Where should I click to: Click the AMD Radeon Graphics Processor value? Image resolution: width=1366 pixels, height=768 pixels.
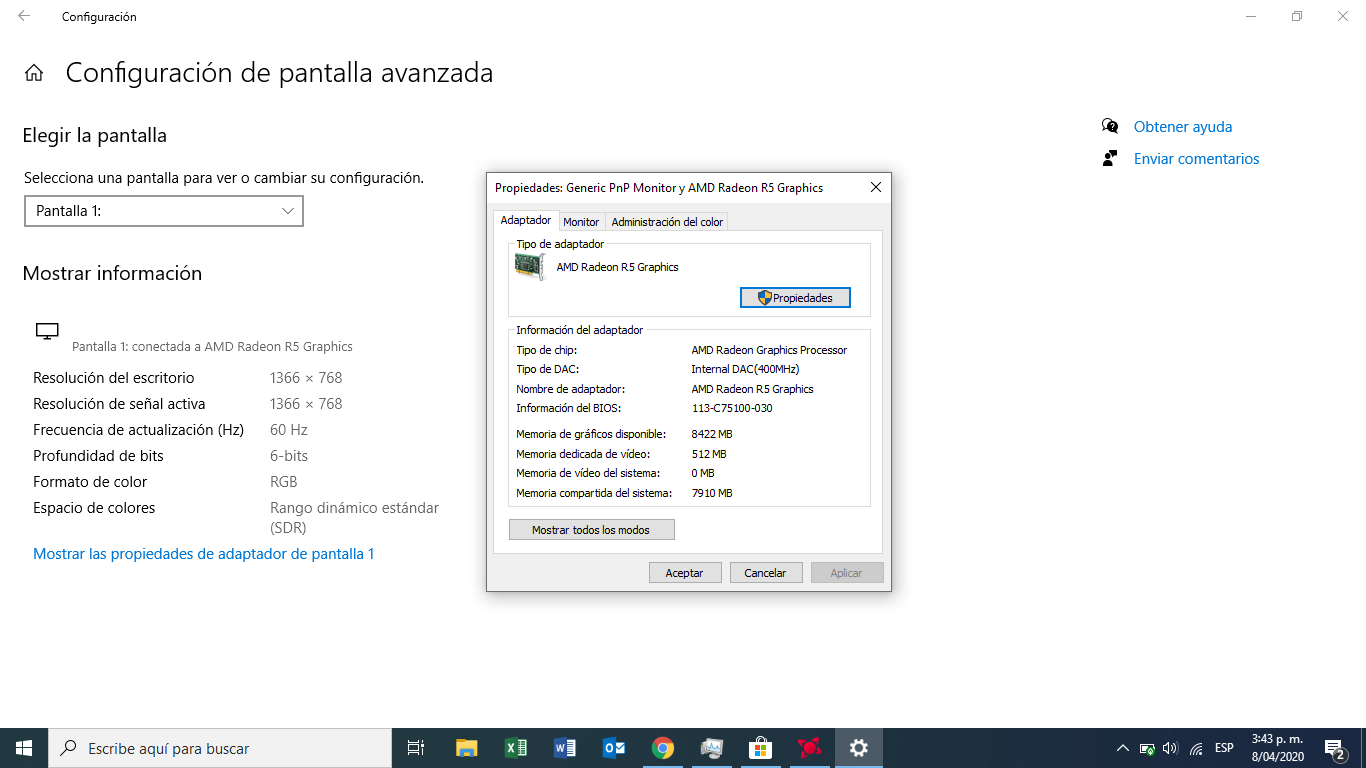(769, 350)
